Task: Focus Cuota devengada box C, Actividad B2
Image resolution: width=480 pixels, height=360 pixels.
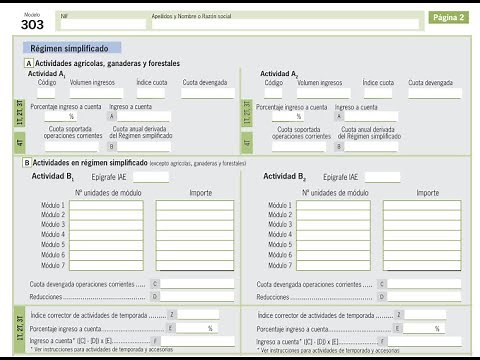Action: 424,284
